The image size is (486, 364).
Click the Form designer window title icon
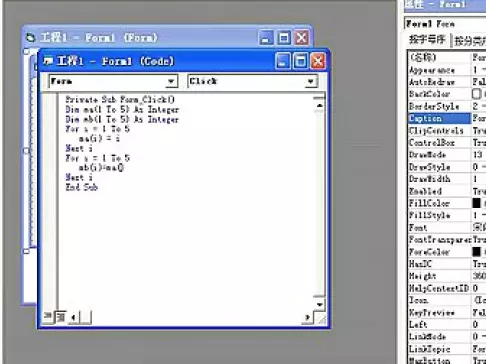point(31,37)
